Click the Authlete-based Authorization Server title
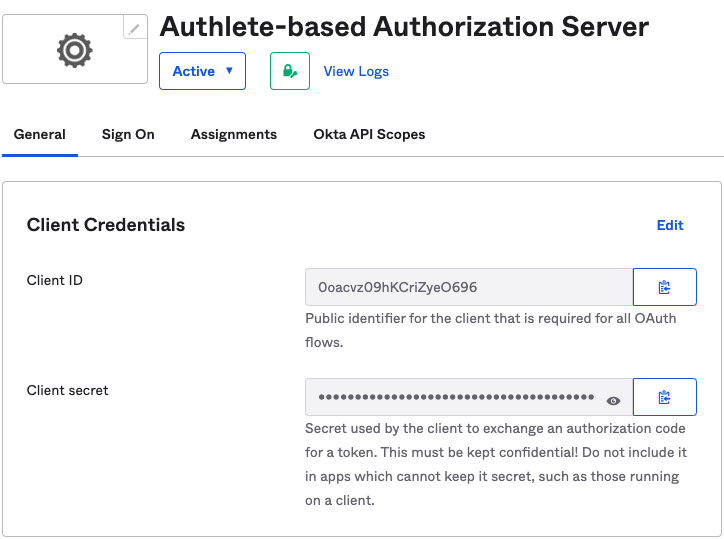 coord(404,27)
